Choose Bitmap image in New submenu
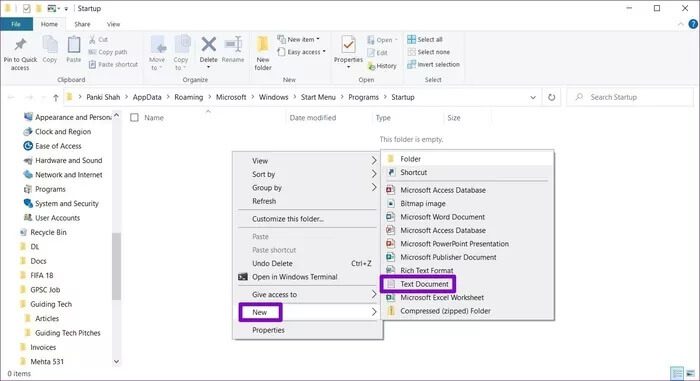Viewport: 700px width, 381px height. tap(467, 204)
